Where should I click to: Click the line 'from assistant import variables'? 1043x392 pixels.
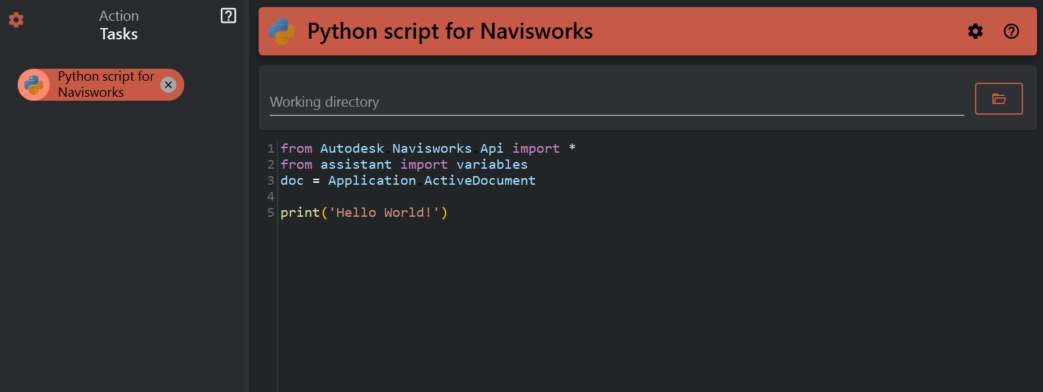tap(404, 164)
